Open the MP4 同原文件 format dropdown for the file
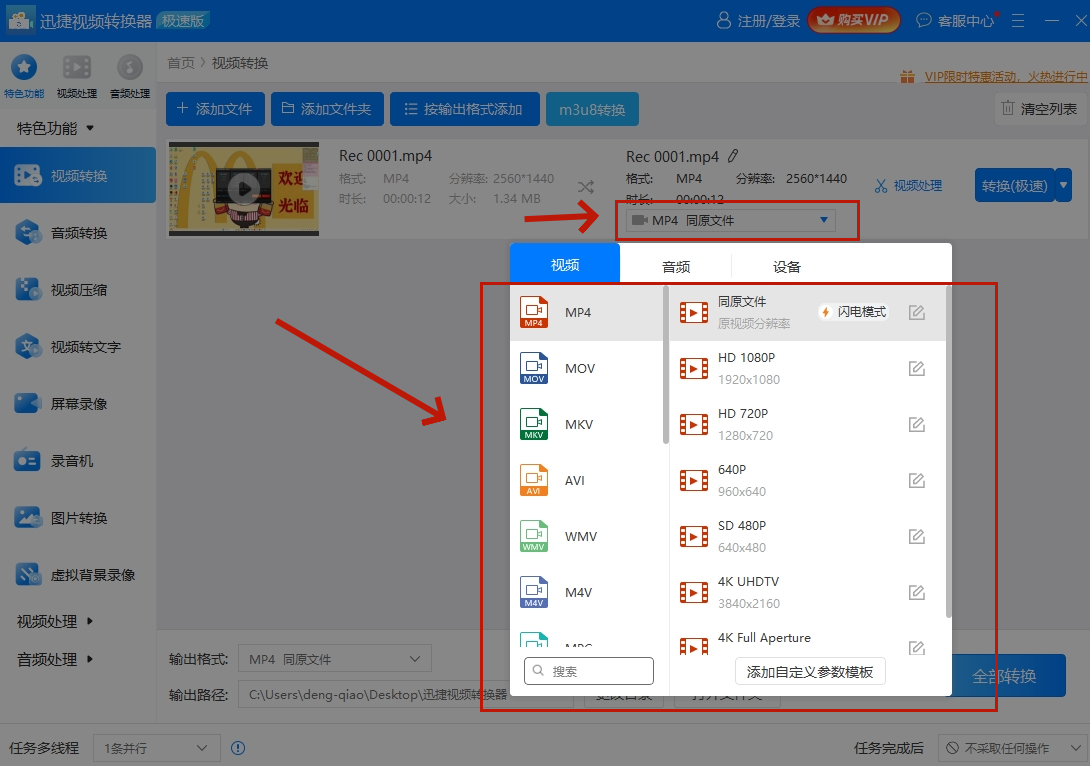The image size is (1090, 766). pyautogui.click(x=731, y=220)
